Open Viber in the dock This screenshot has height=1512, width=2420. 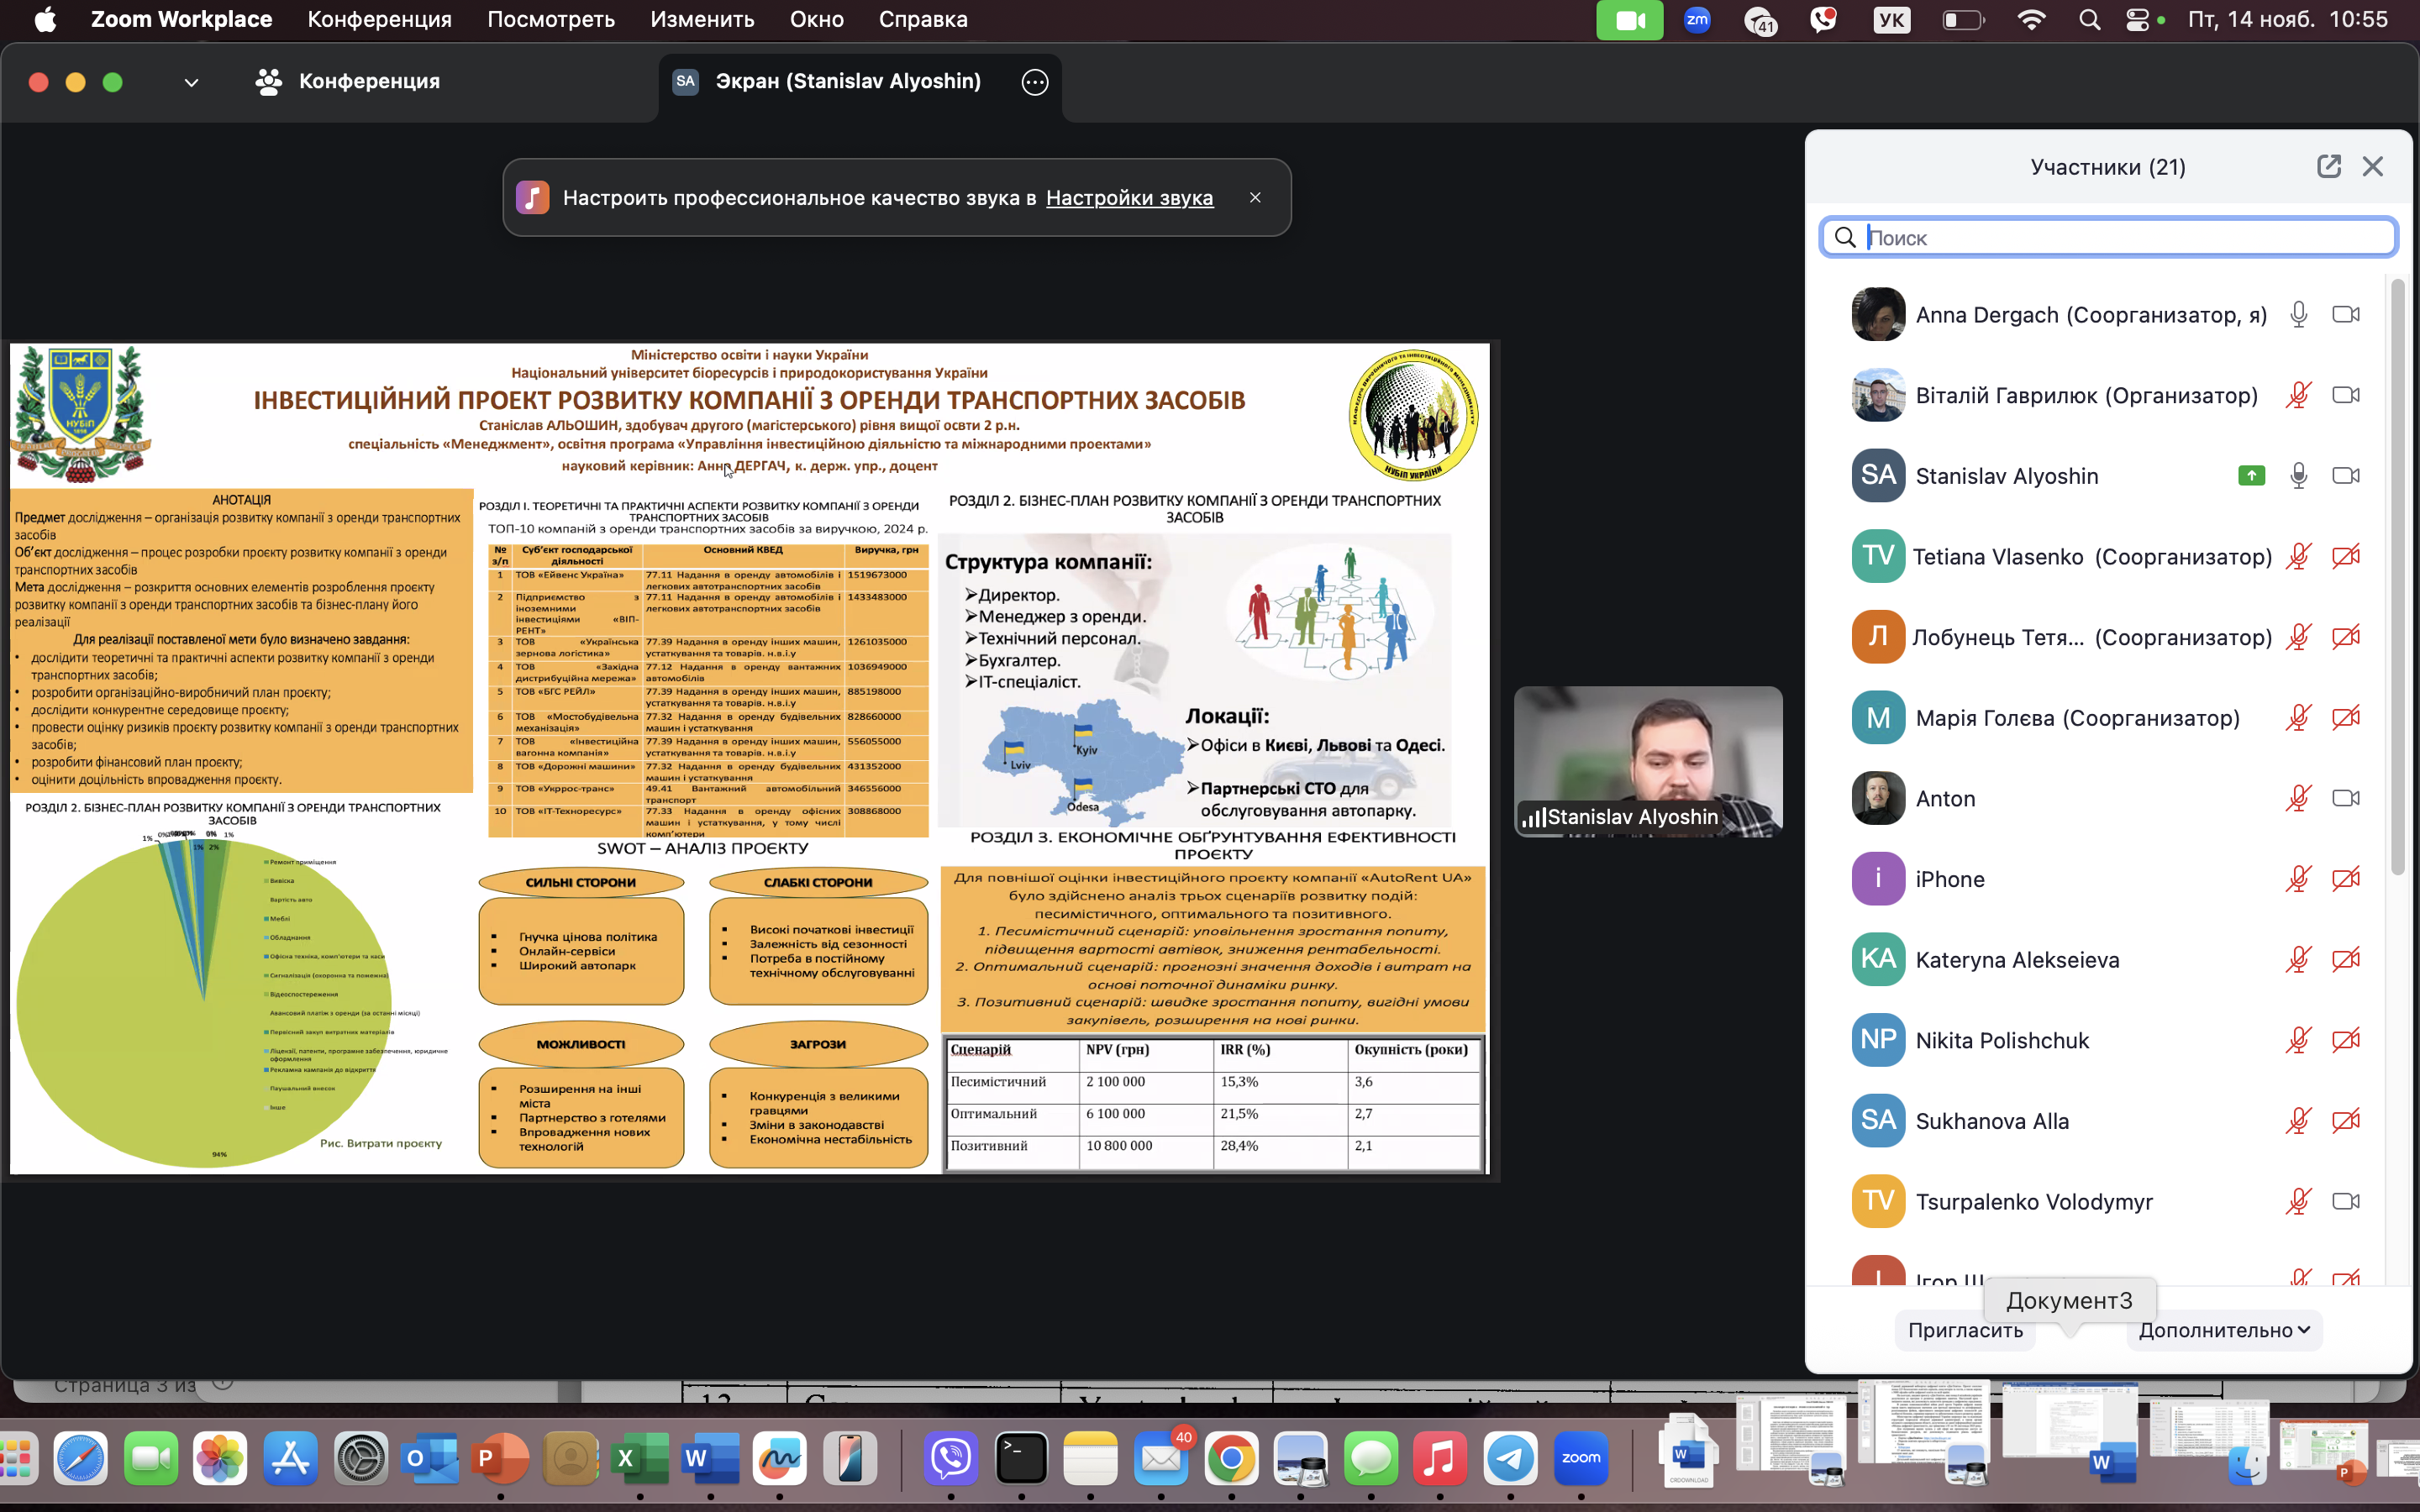click(951, 1458)
